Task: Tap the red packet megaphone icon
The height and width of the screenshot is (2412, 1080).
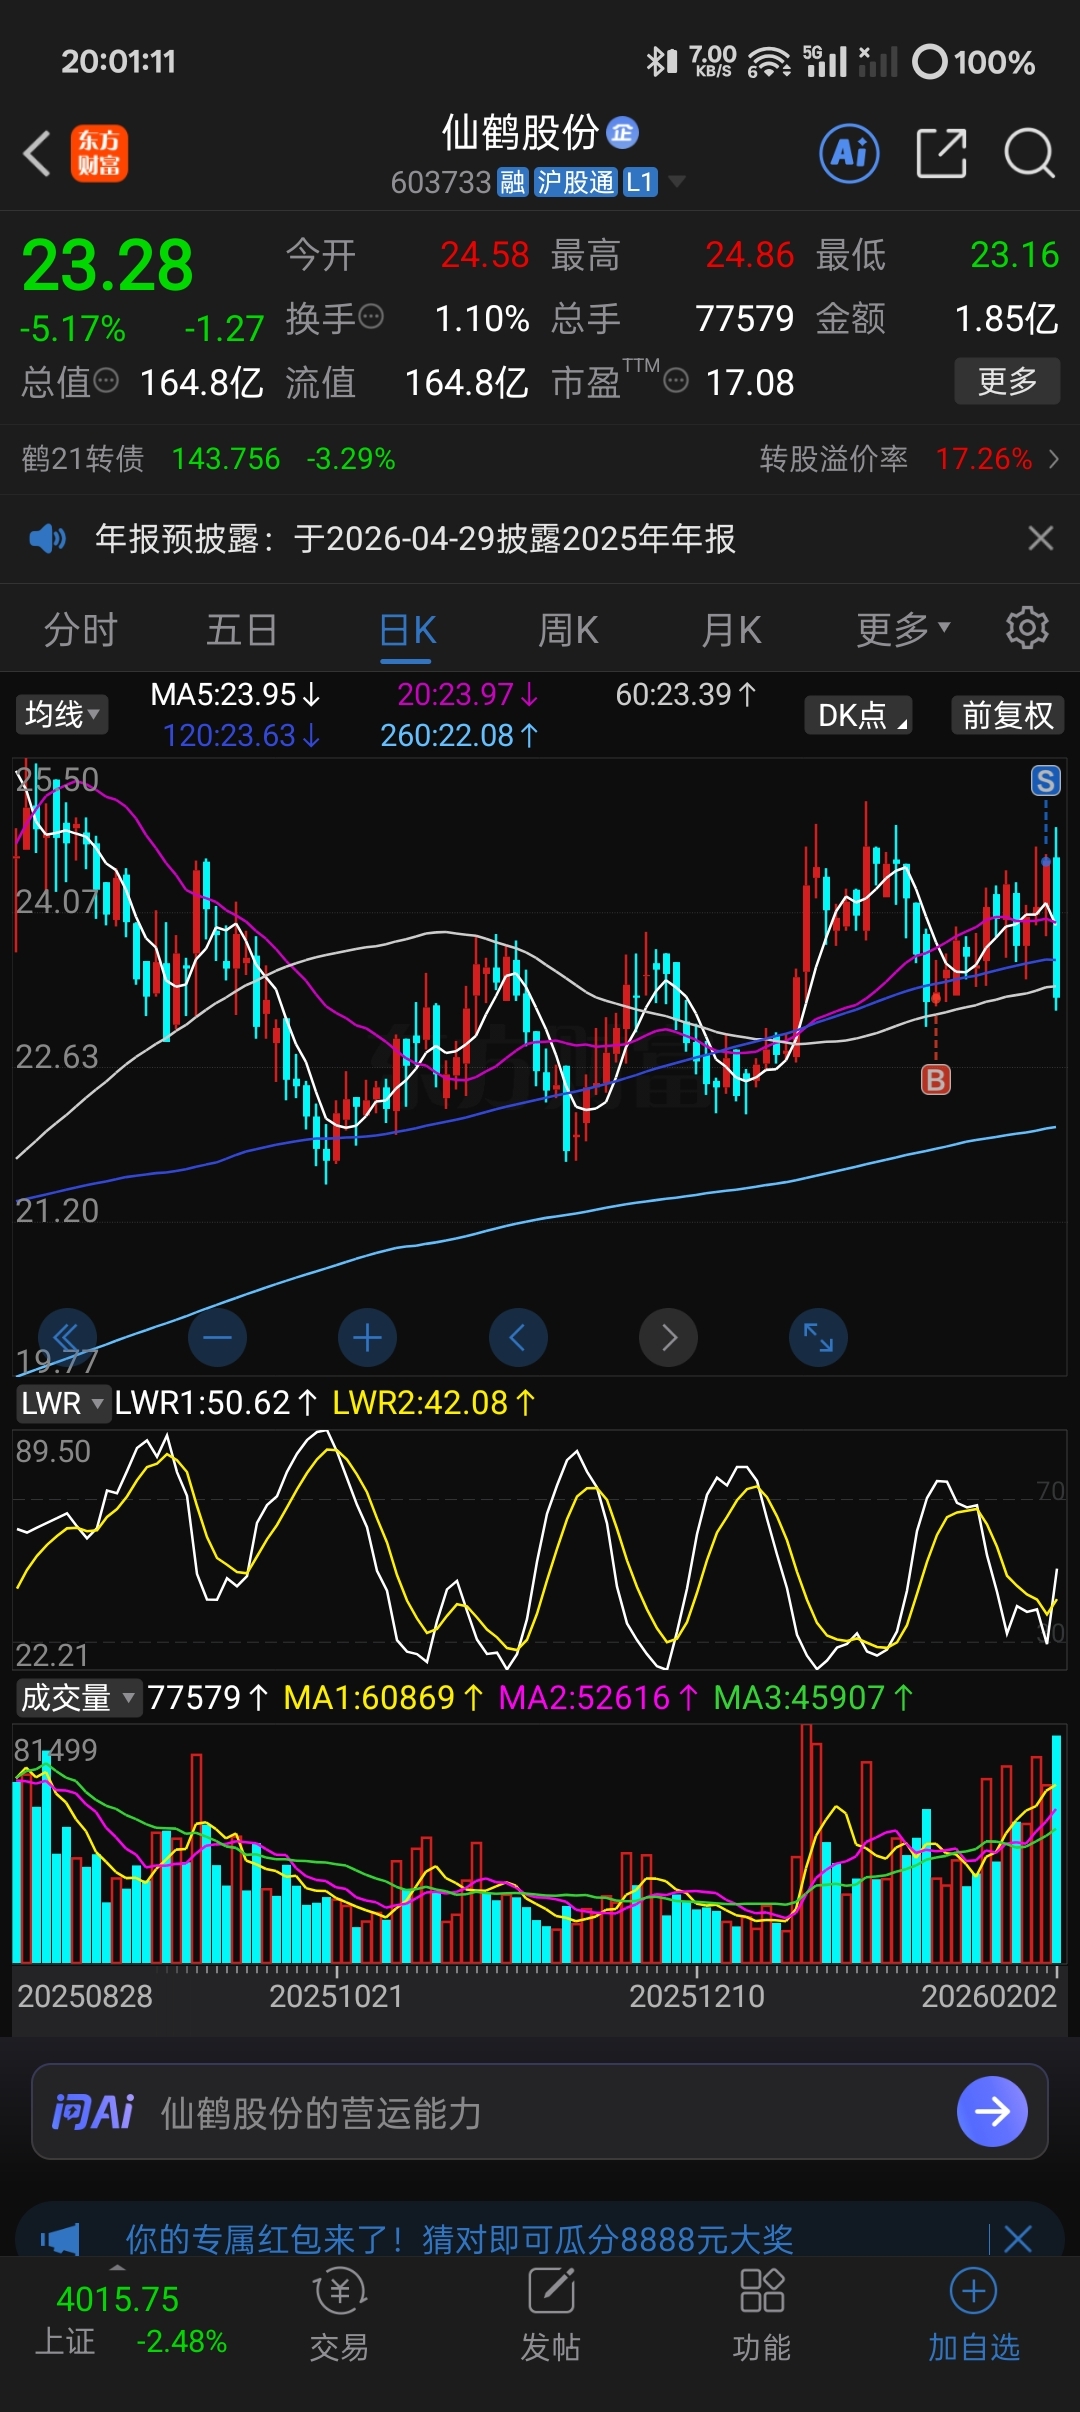Action: tap(60, 2238)
